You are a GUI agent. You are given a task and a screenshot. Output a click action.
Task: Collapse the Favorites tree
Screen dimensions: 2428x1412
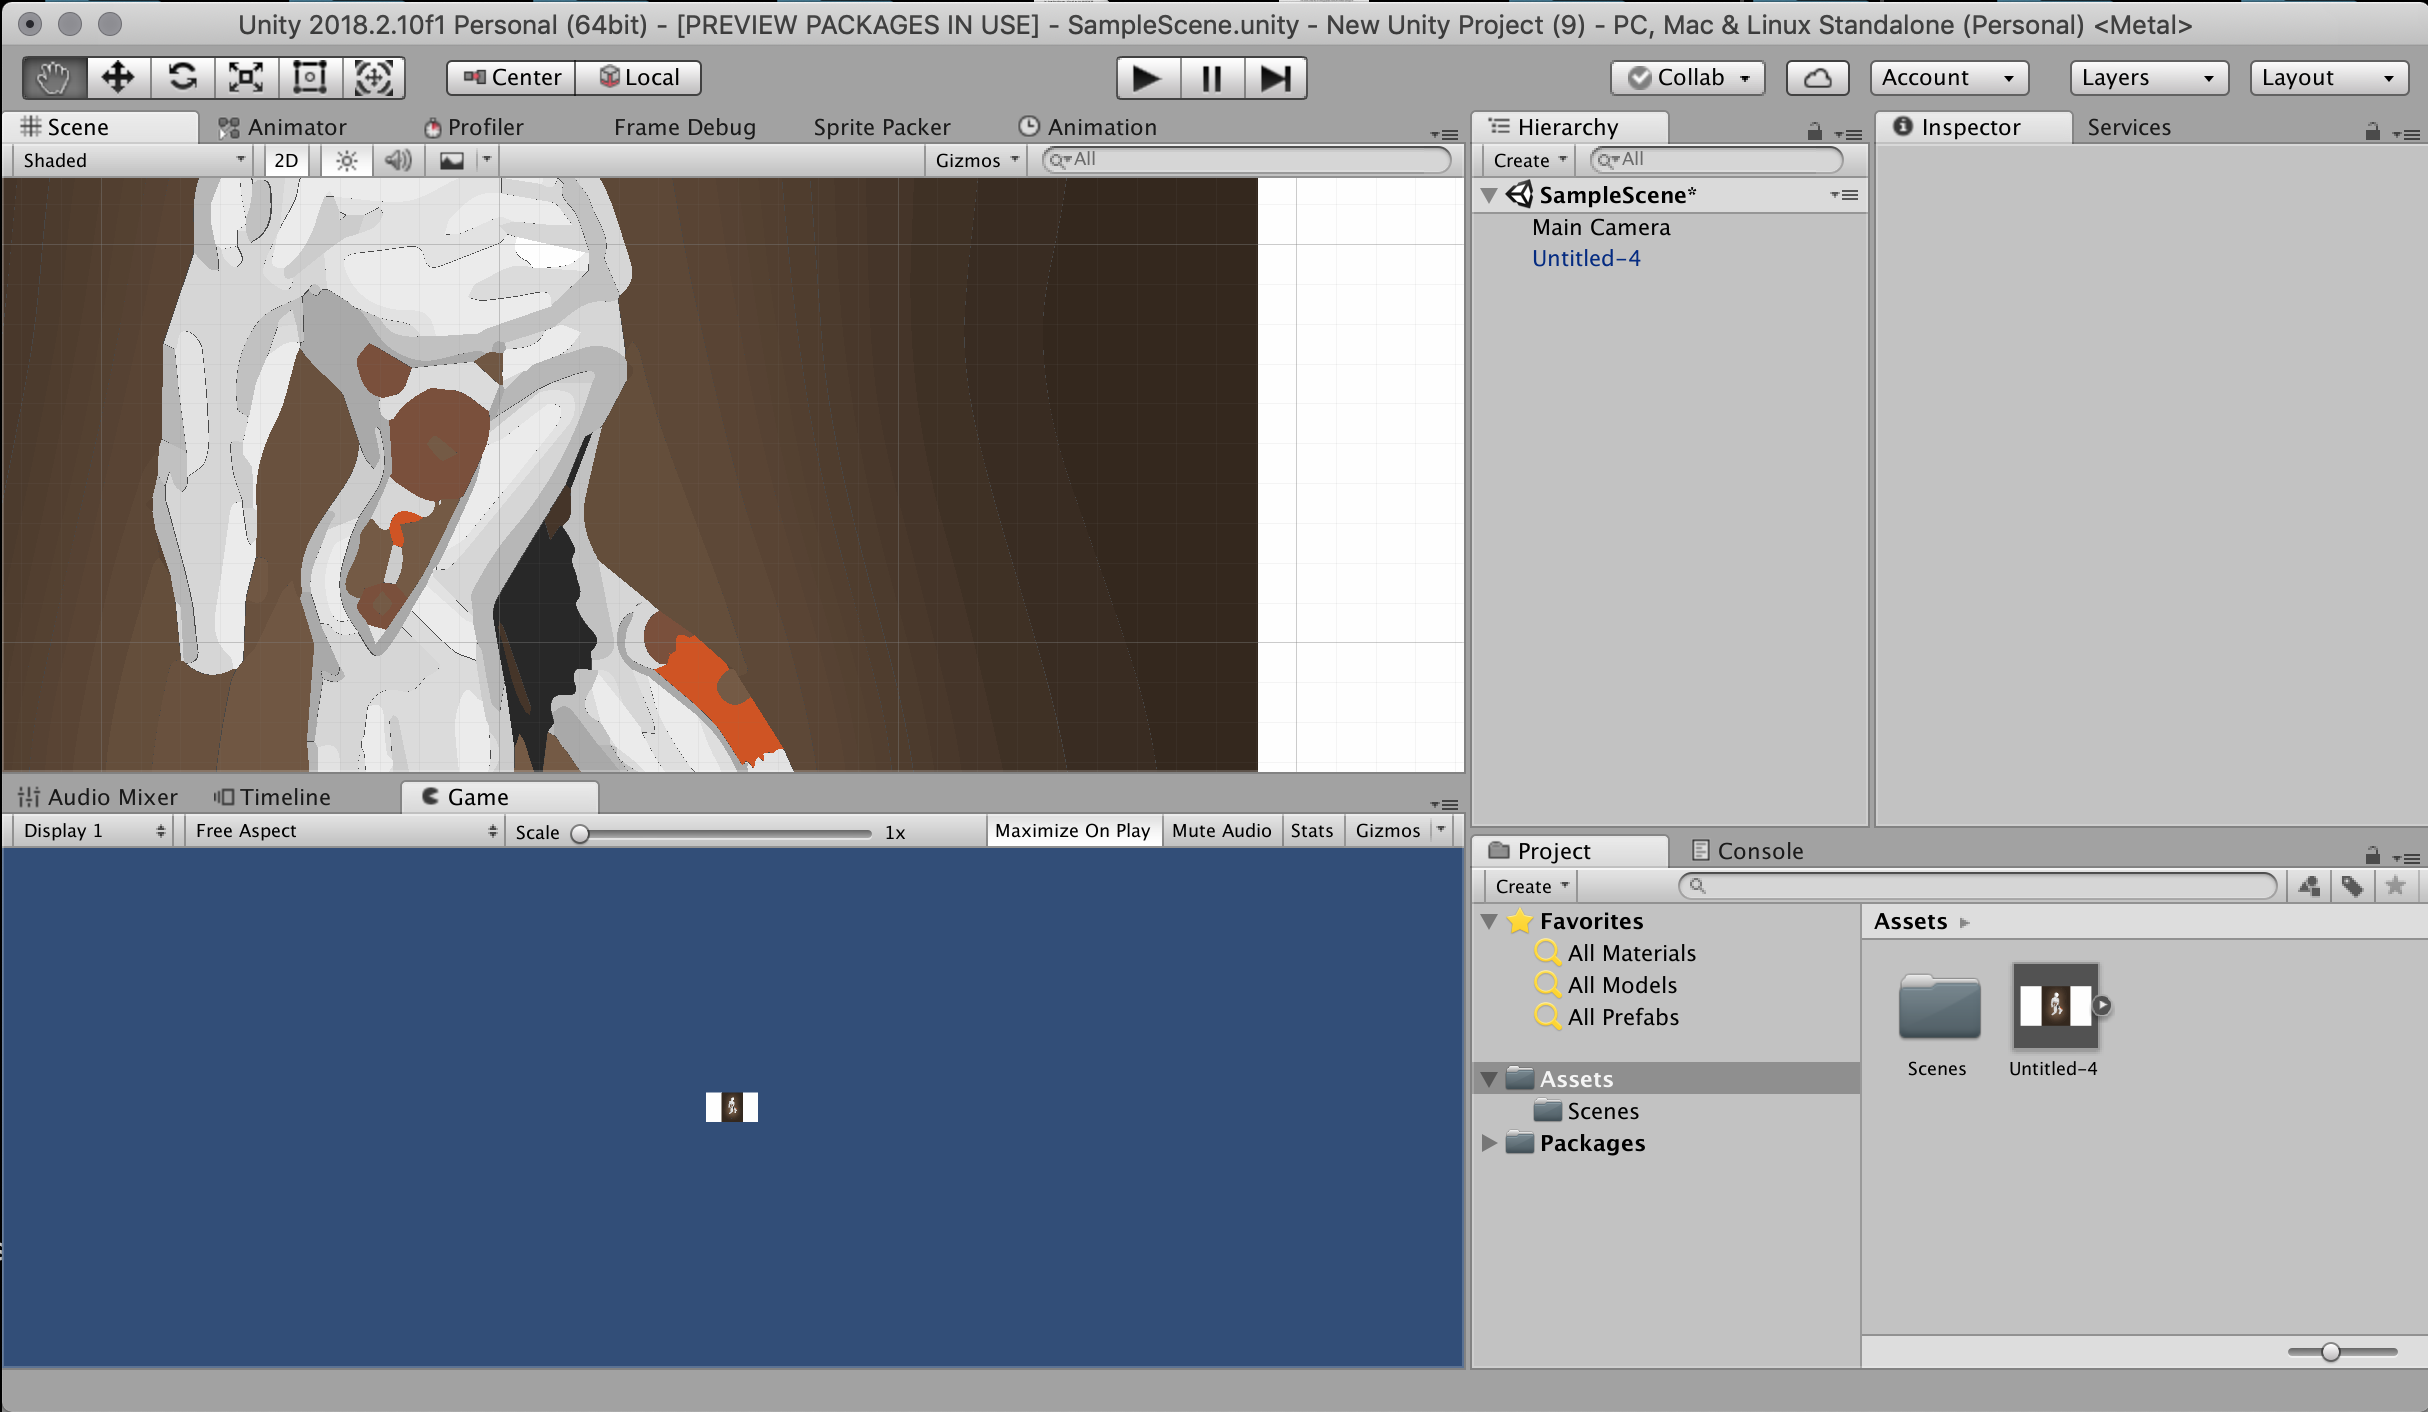1489,921
